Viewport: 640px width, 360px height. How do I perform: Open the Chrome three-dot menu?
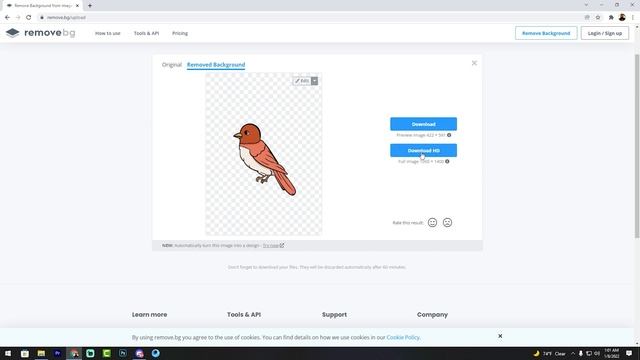click(x=633, y=18)
